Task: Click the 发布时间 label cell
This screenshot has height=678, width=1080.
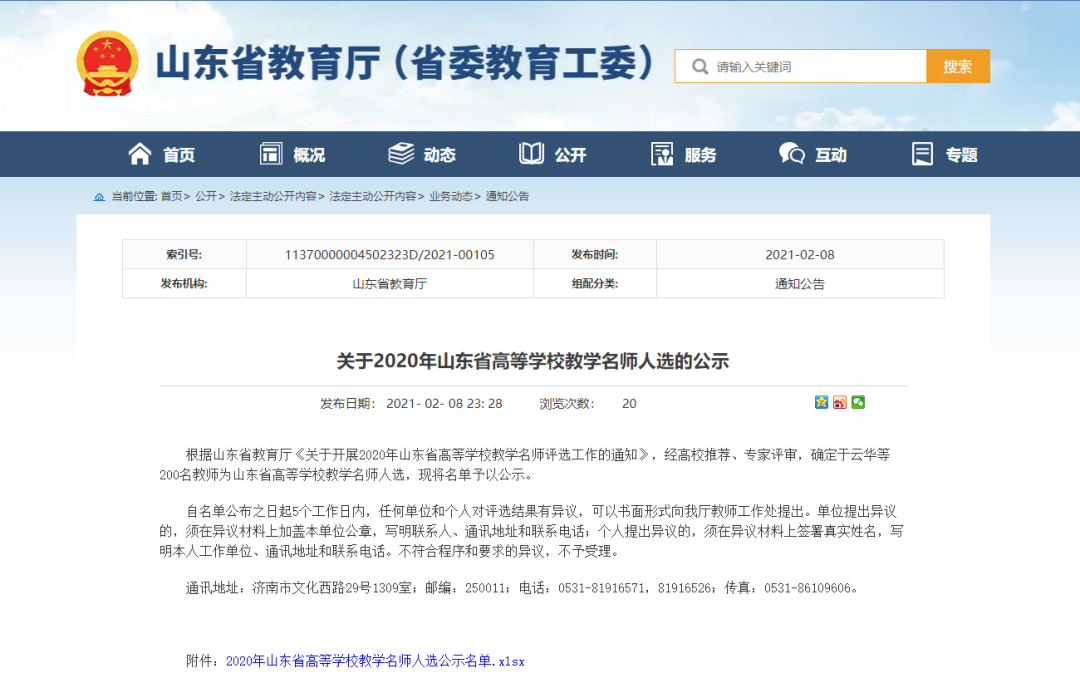Action: [595, 254]
